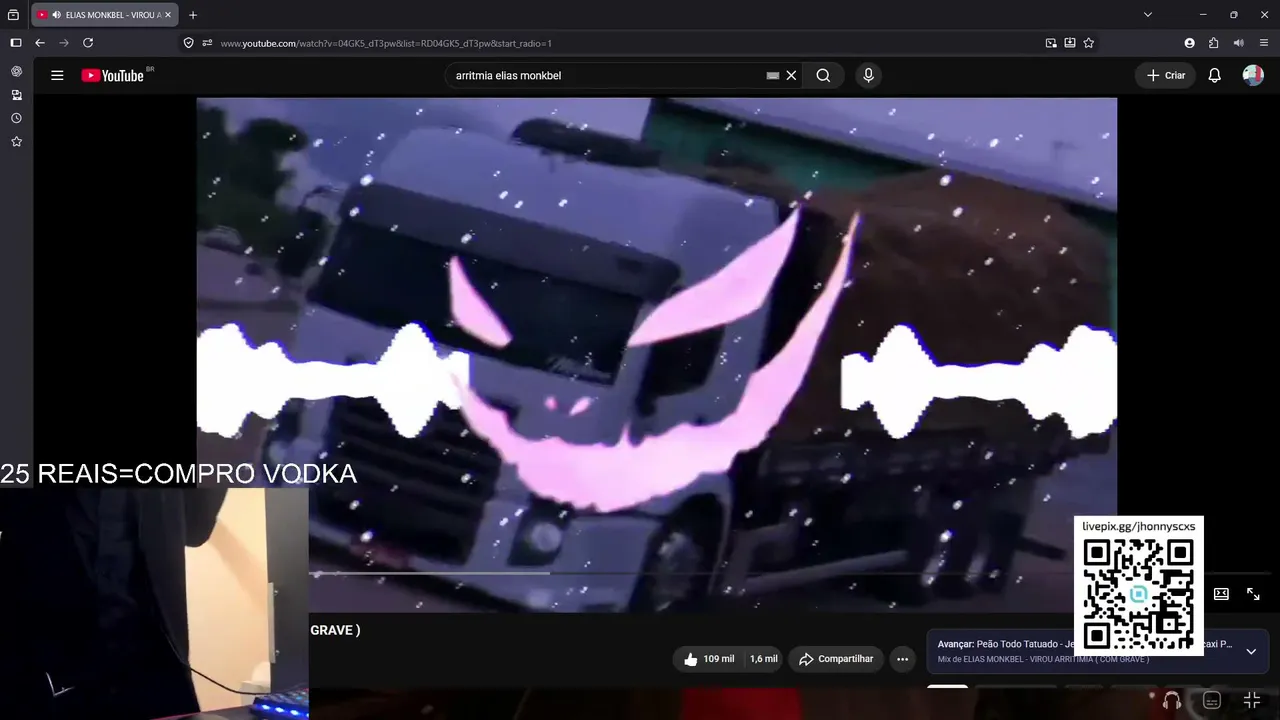This screenshot has width=1280, height=720.
Task: Expand the list-all-tabs chevron
Action: coord(1148,15)
